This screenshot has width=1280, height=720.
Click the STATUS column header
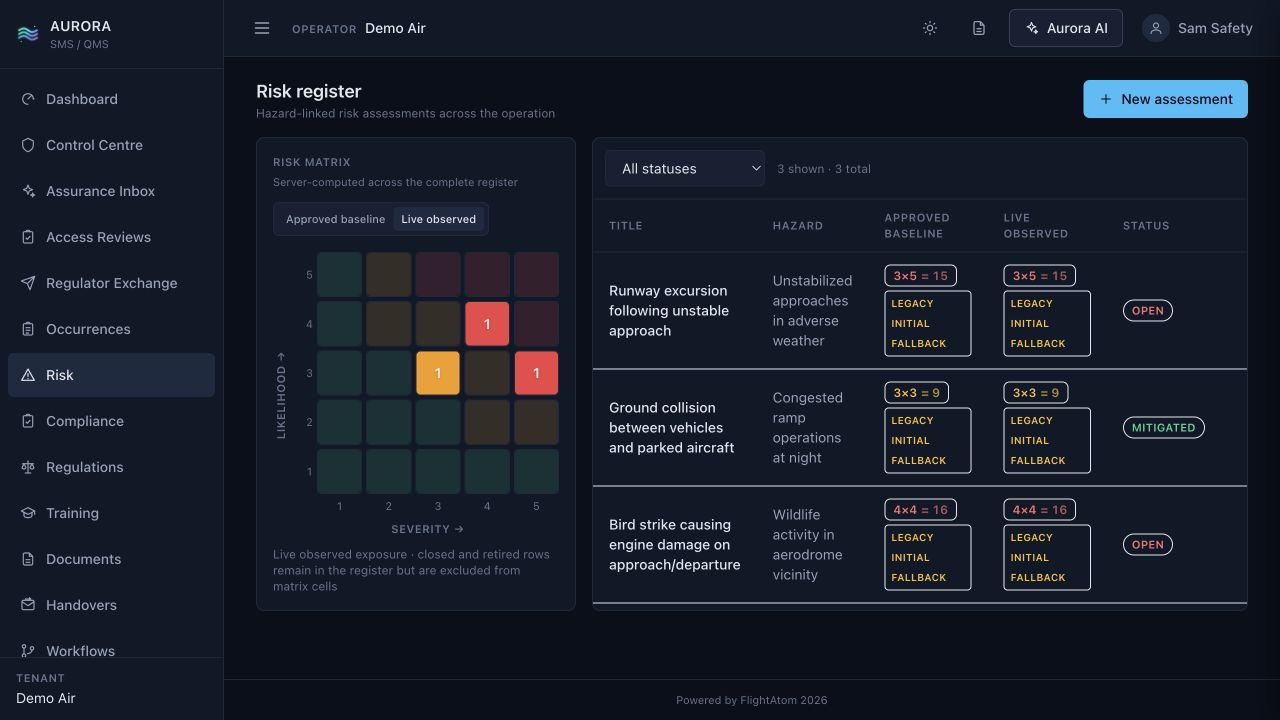[x=1146, y=226]
